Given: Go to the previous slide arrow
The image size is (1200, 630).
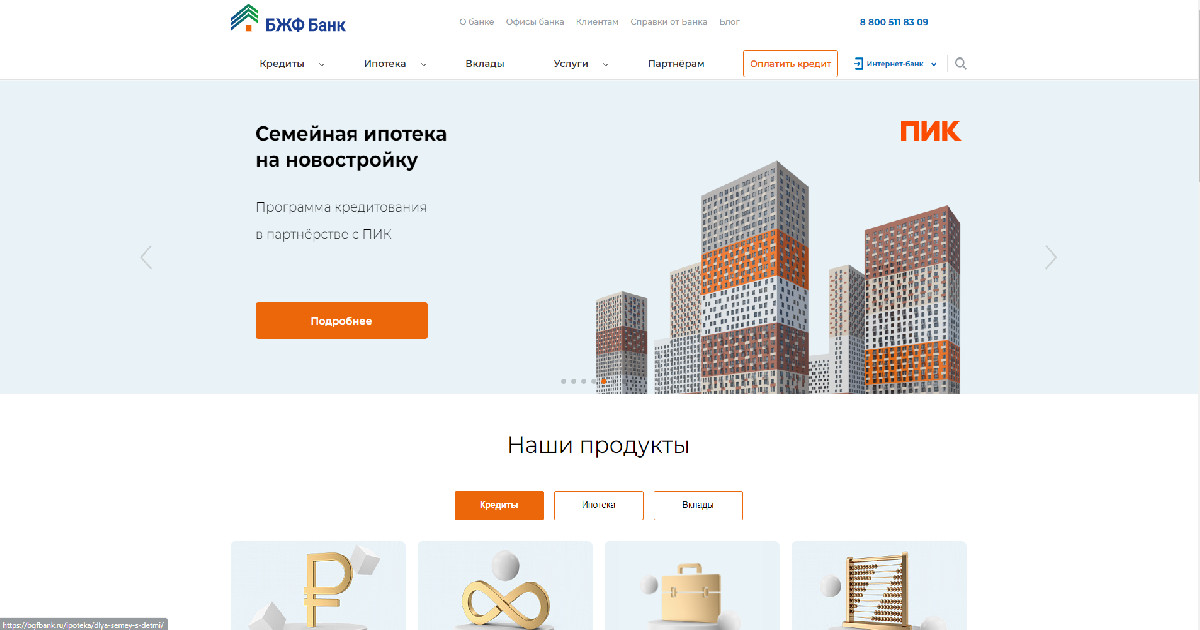Looking at the screenshot, I should coord(146,257).
